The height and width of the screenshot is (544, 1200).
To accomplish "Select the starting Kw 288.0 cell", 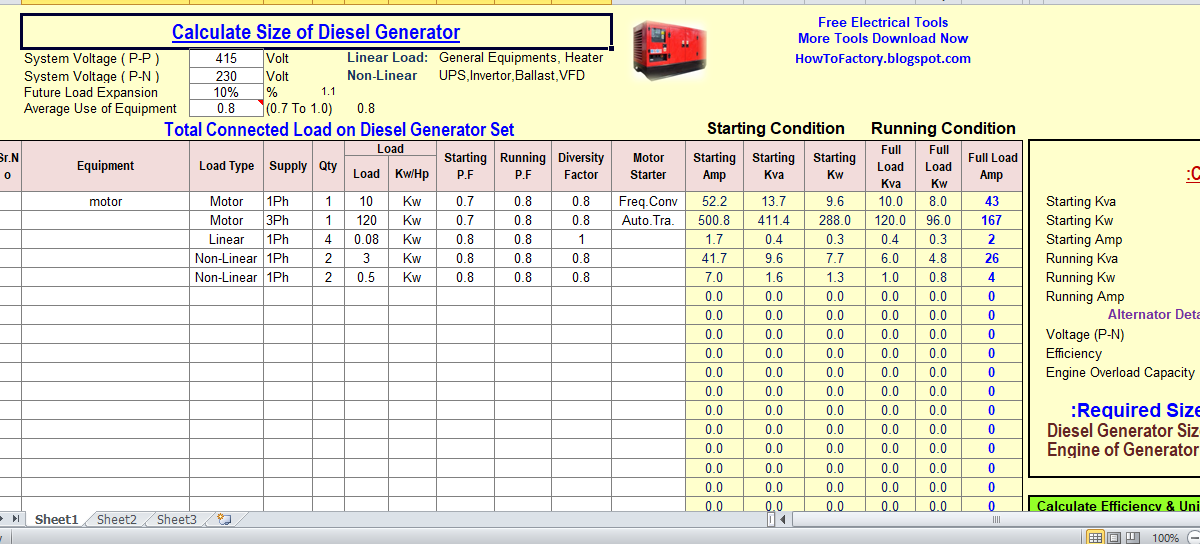I will point(834,220).
